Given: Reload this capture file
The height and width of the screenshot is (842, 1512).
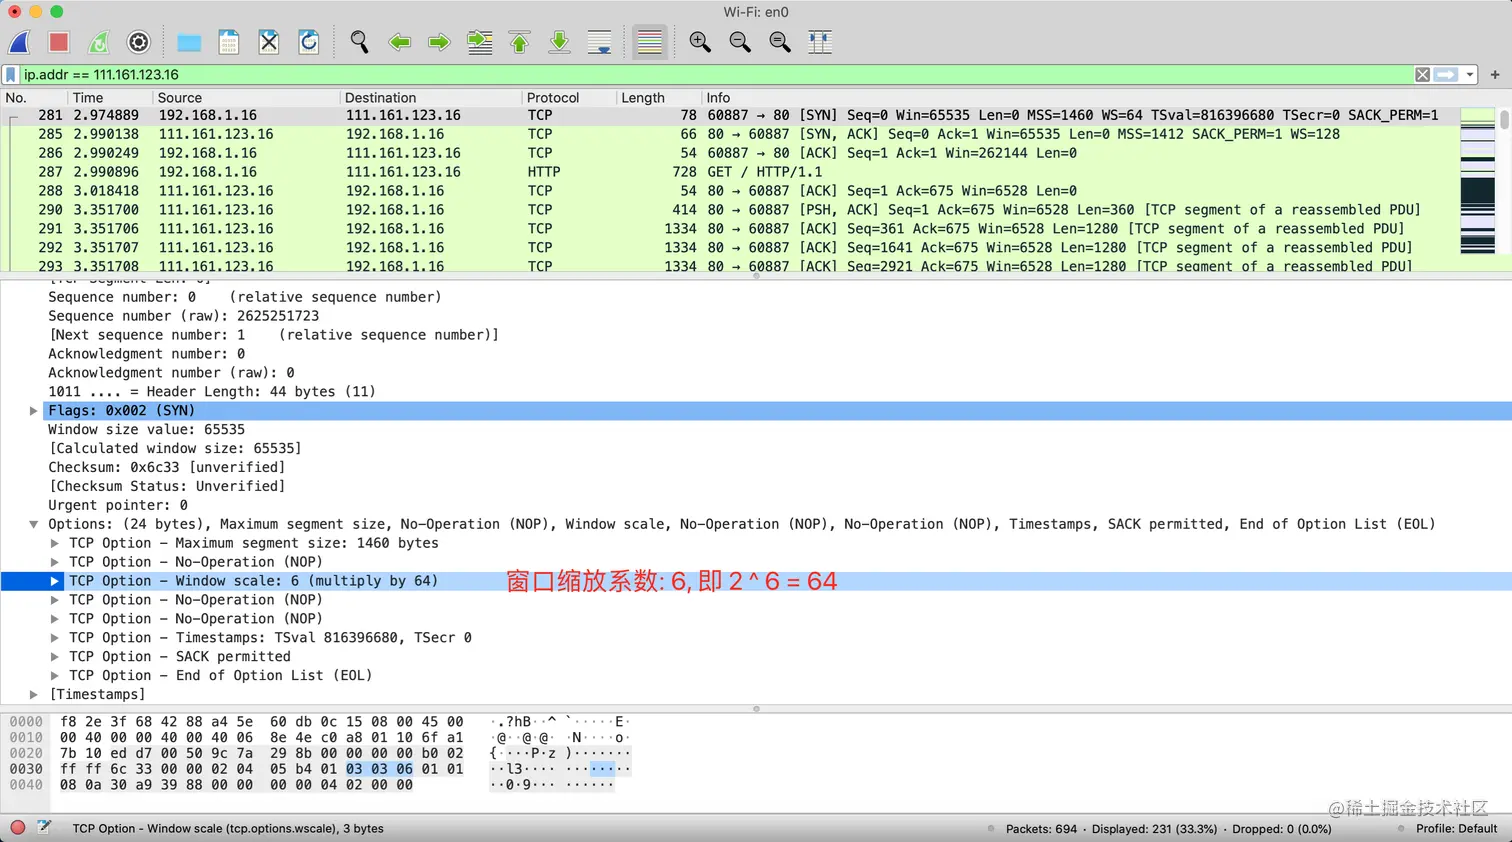Looking at the screenshot, I should point(309,42).
